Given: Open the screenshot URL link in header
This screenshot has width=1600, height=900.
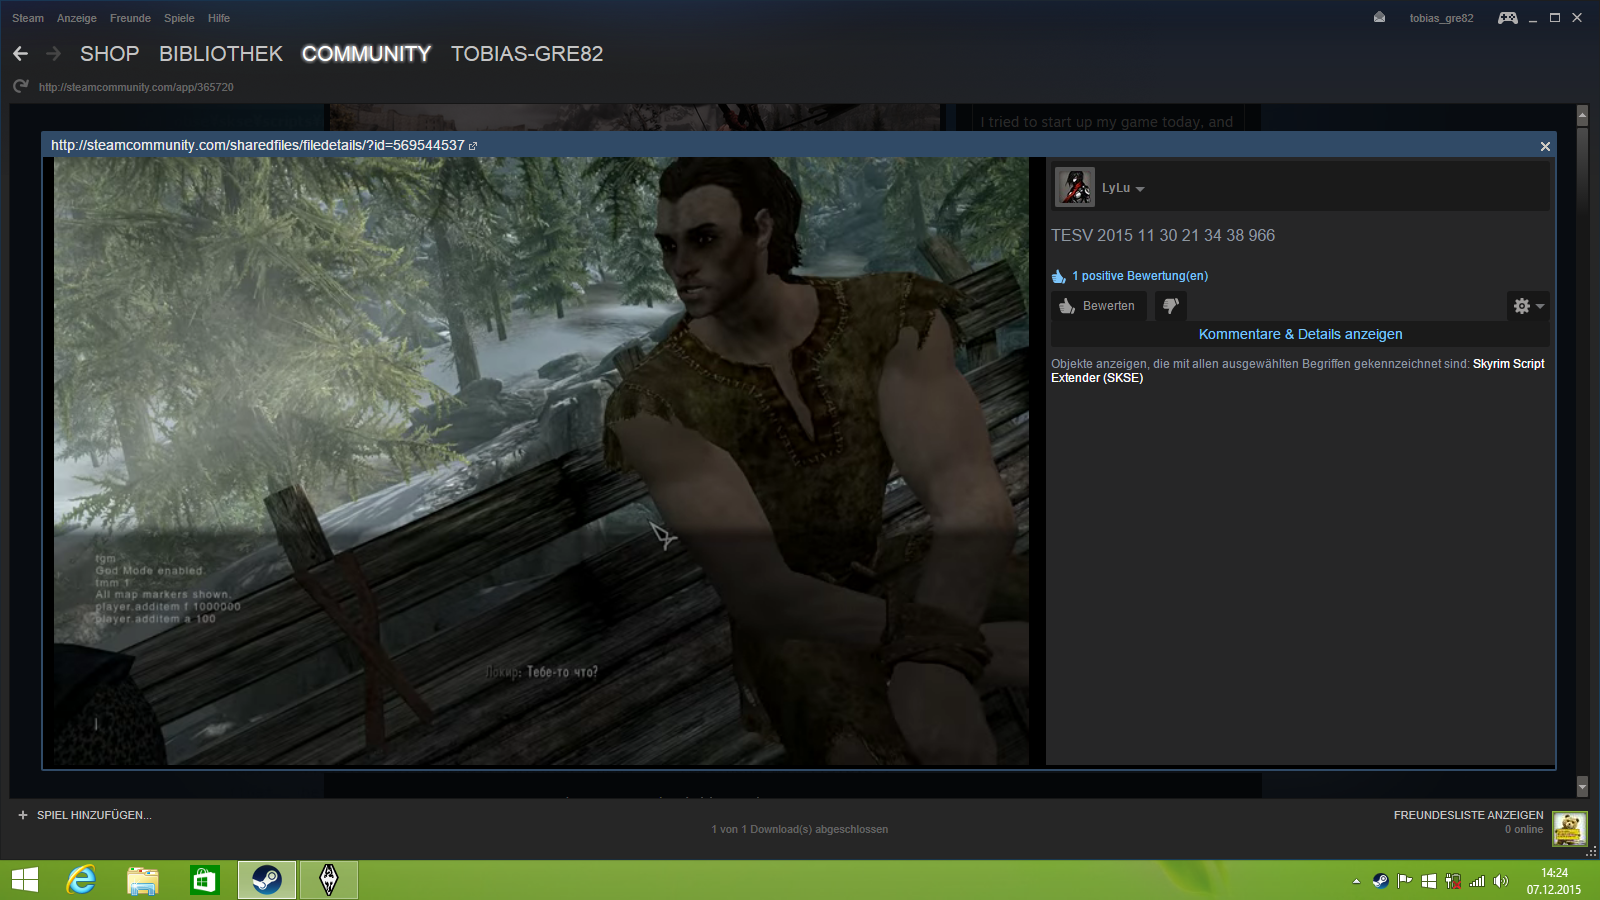Looking at the screenshot, I should (258, 145).
